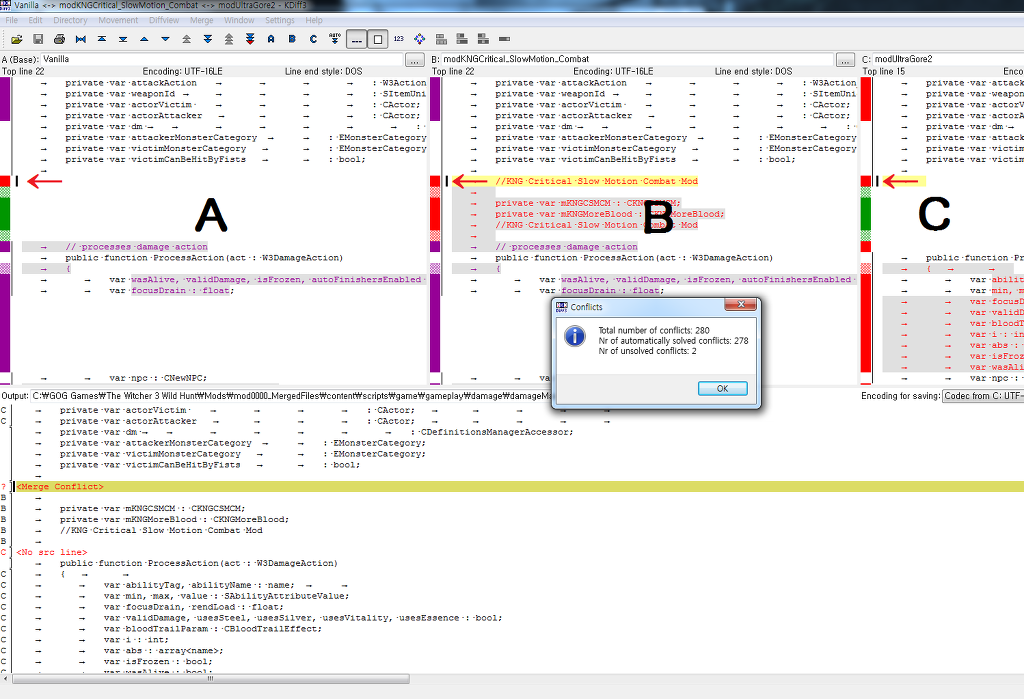Toggle line numbers display (123)
This screenshot has height=699, width=1024.
tap(398, 39)
